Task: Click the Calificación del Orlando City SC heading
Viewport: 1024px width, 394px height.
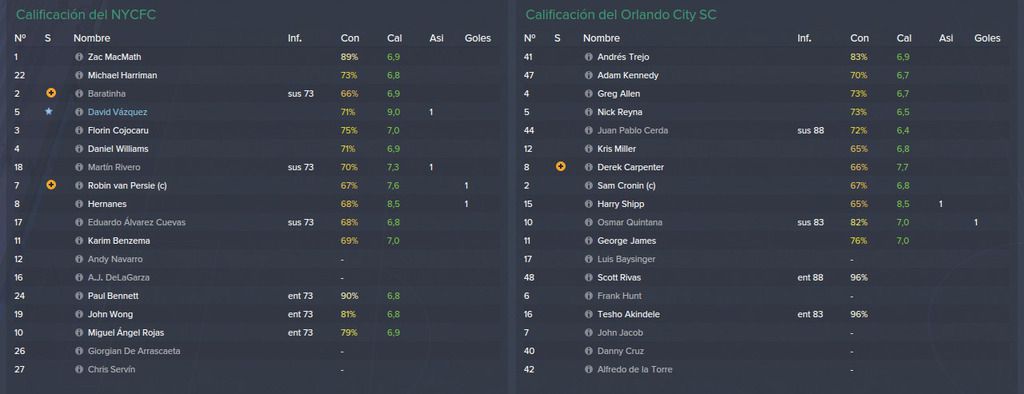Action: pos(621,14)
